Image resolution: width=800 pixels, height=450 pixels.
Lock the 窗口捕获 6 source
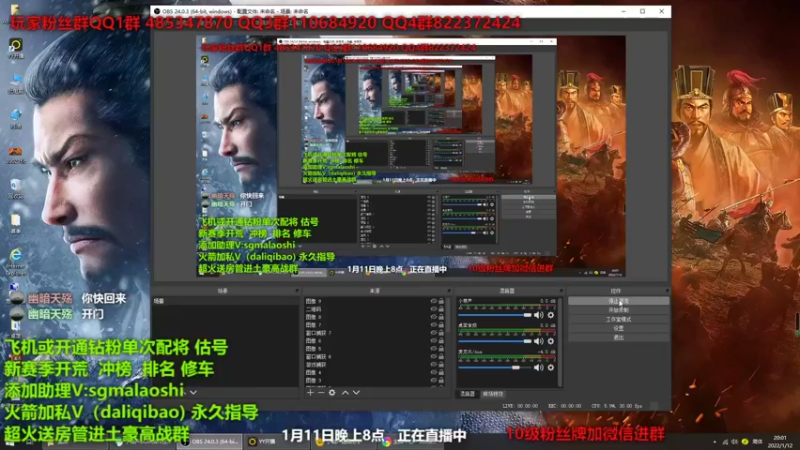tap(441, 357)
